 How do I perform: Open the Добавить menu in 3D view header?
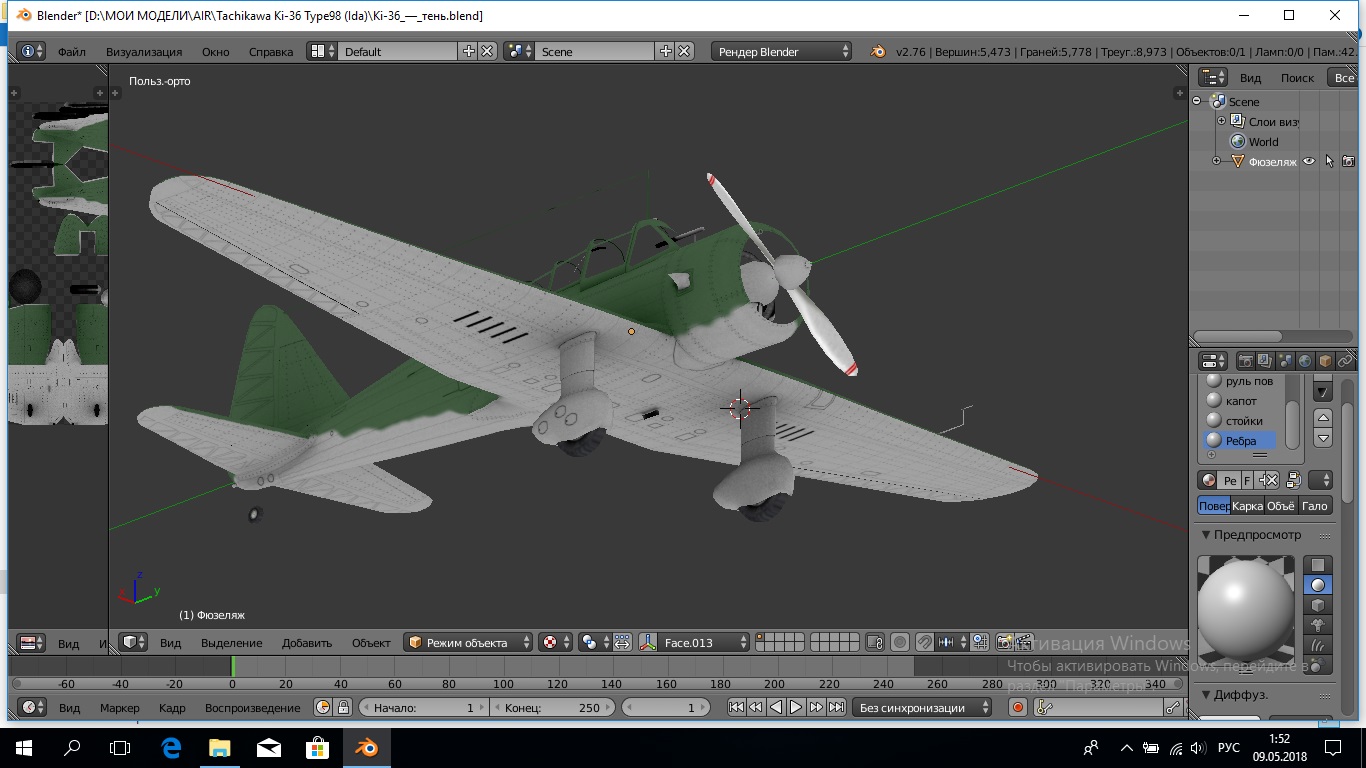point(306,643)
